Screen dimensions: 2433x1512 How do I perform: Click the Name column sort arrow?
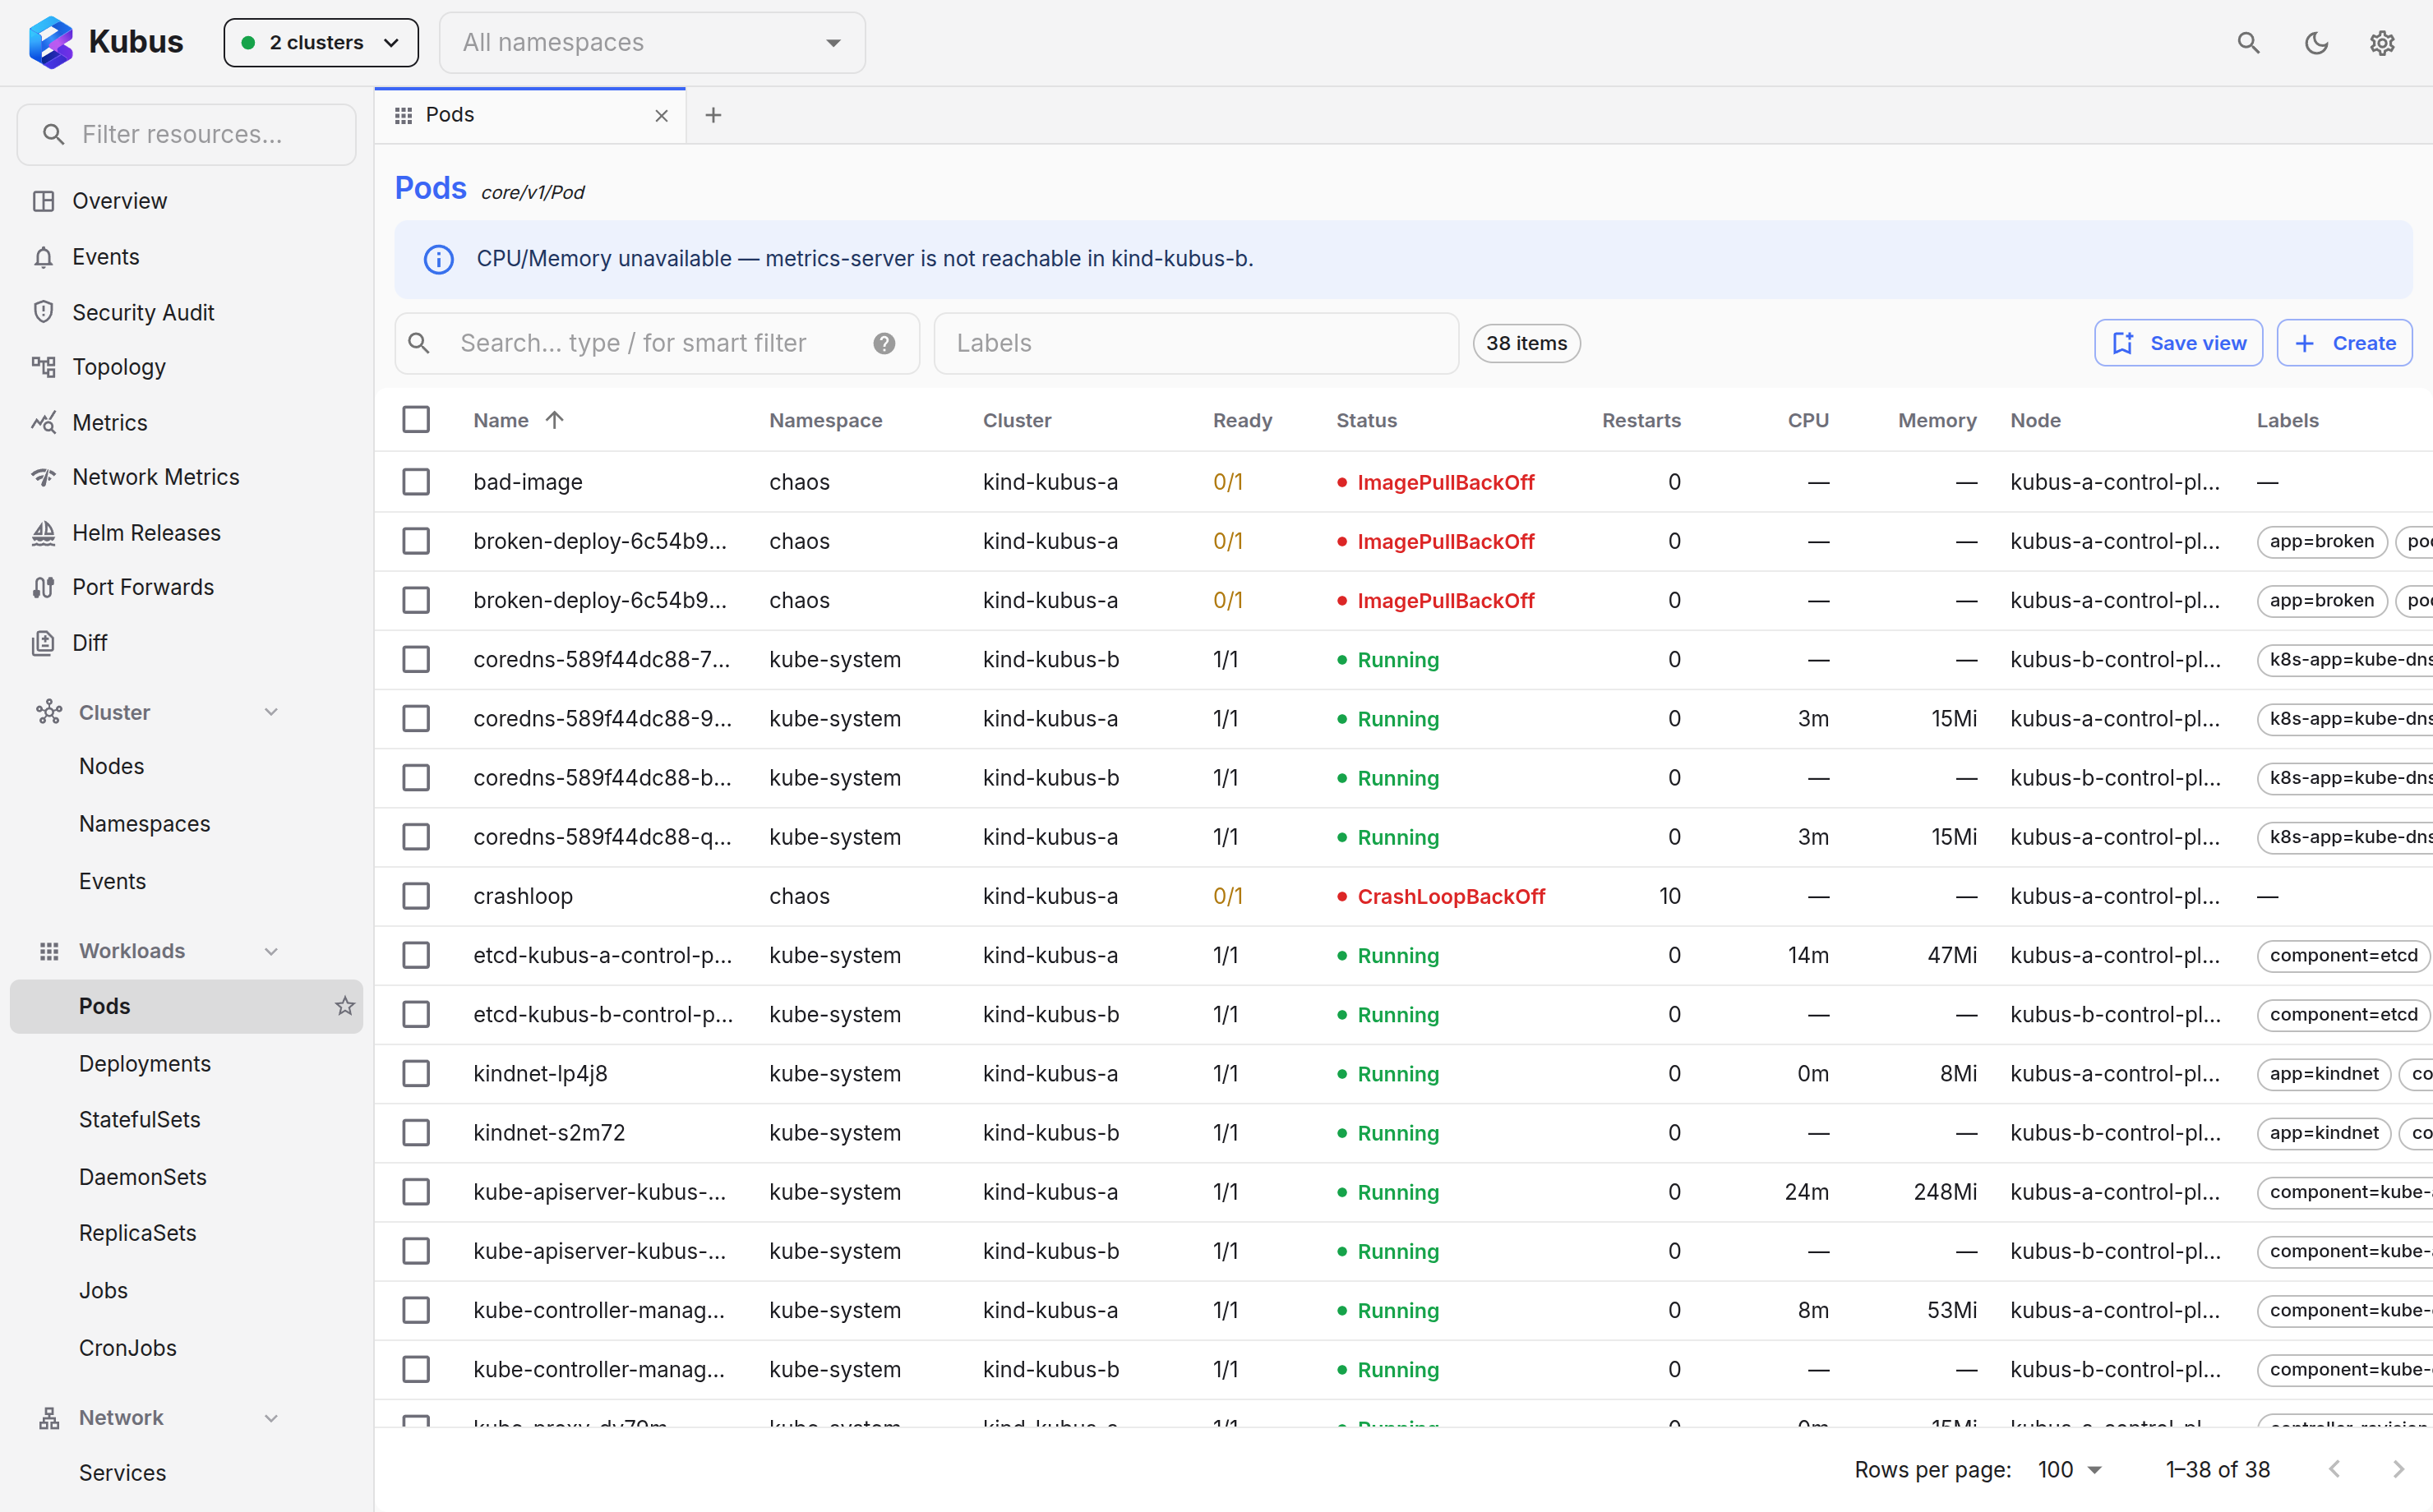tap(555, 420)
